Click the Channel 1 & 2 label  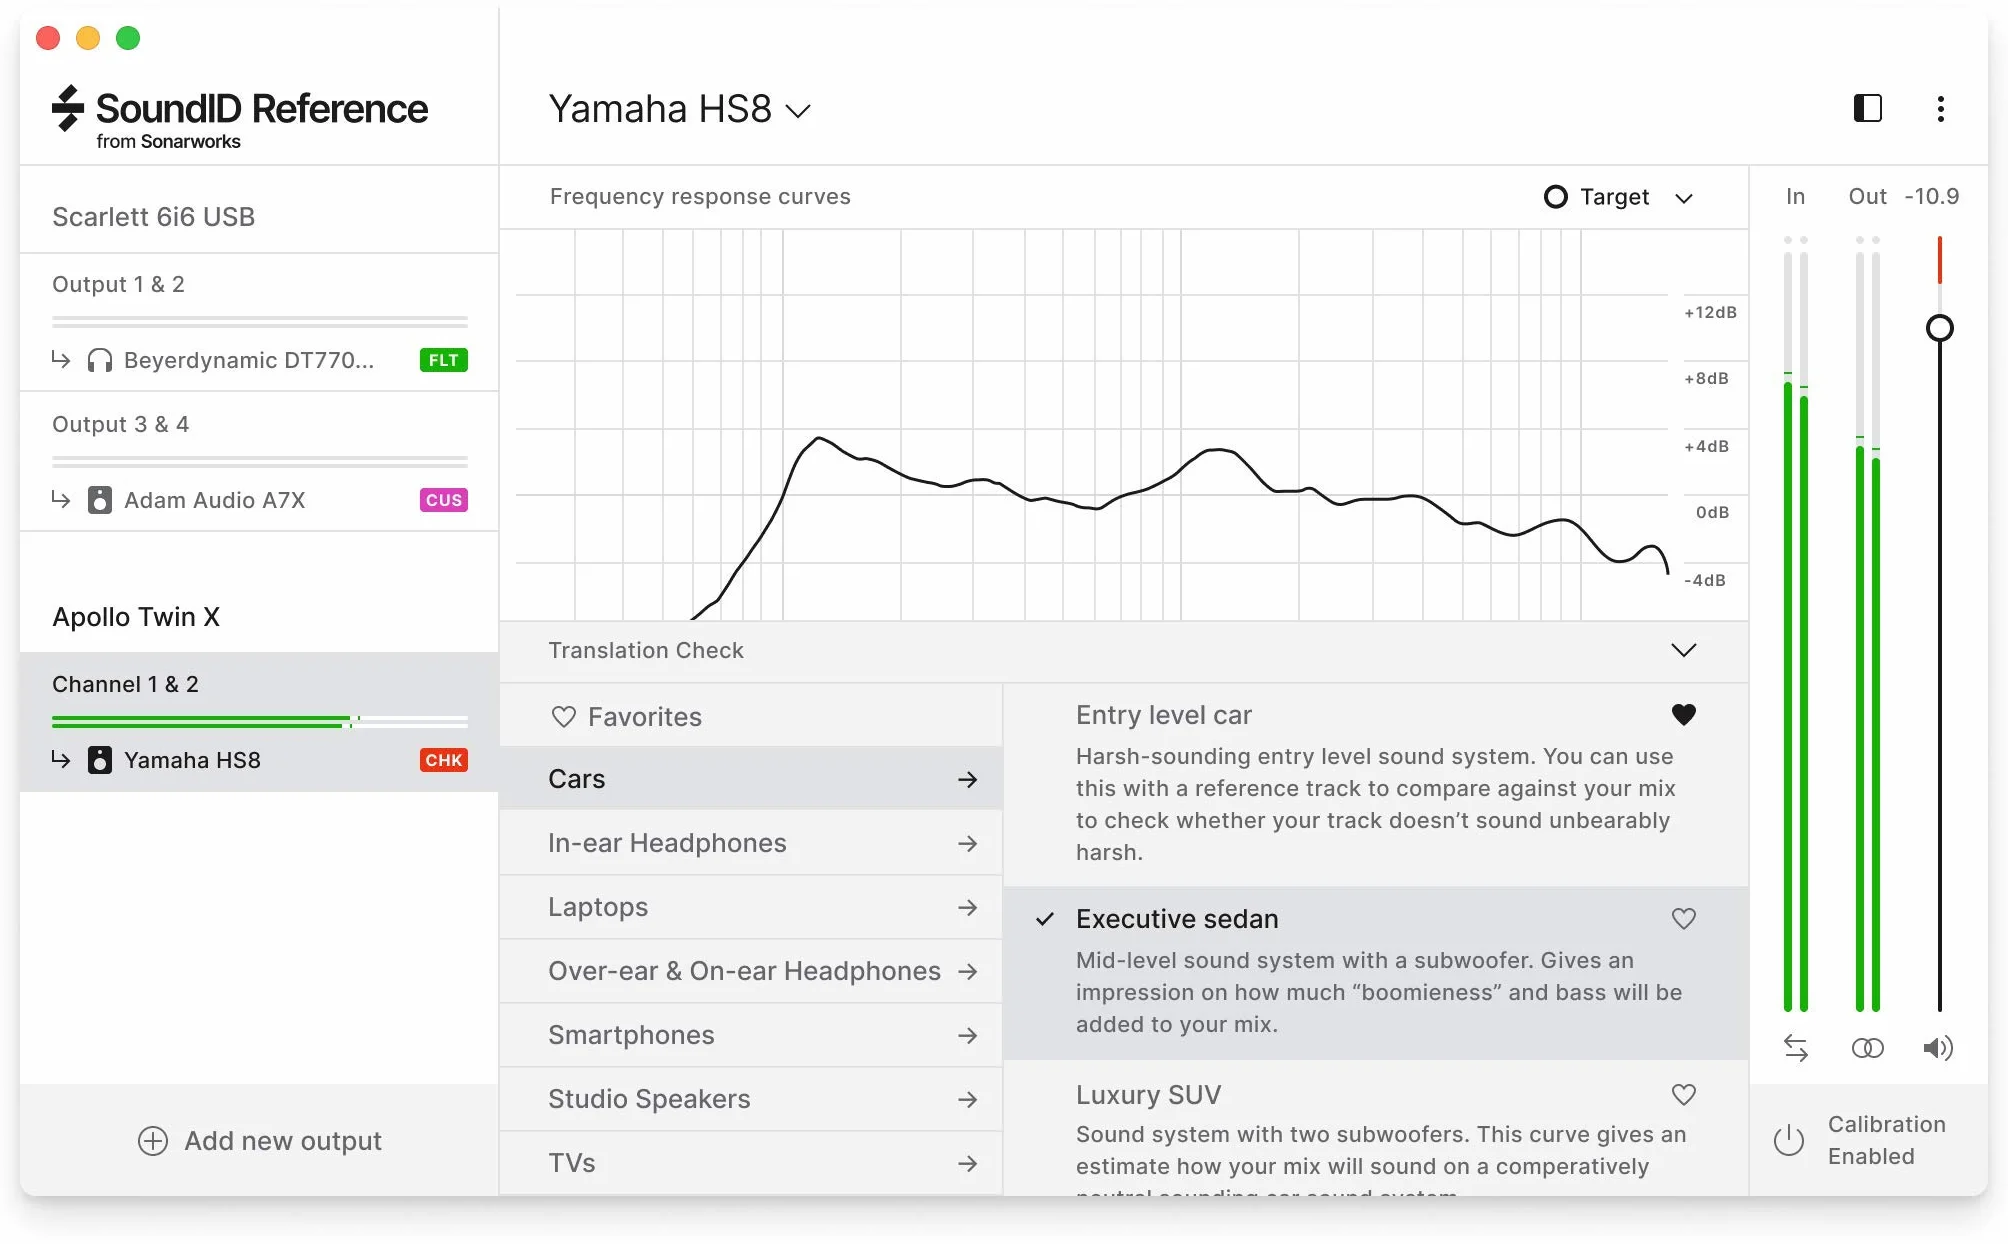(x=125, y=684)
